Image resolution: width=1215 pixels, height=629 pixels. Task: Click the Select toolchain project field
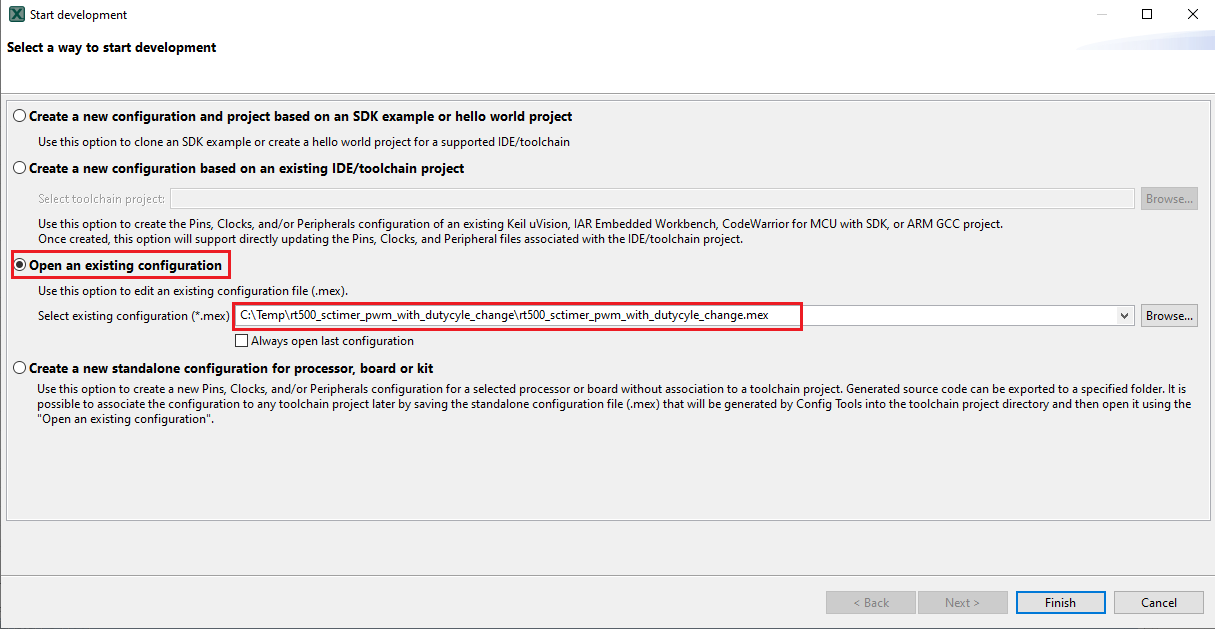651,198
